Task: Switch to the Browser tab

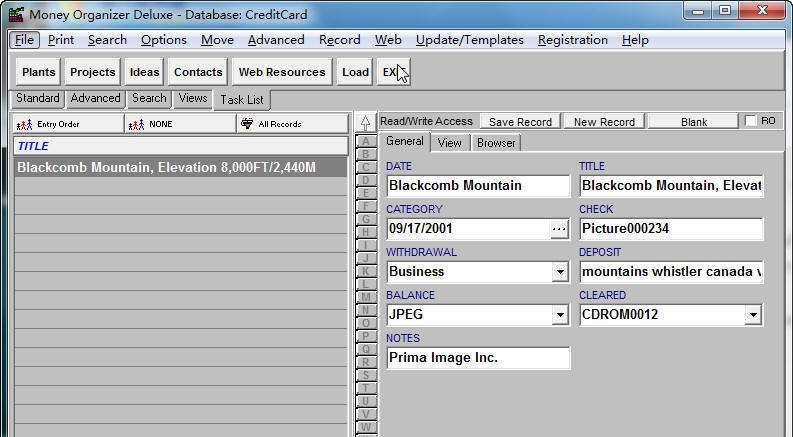Action: (496, 143)
